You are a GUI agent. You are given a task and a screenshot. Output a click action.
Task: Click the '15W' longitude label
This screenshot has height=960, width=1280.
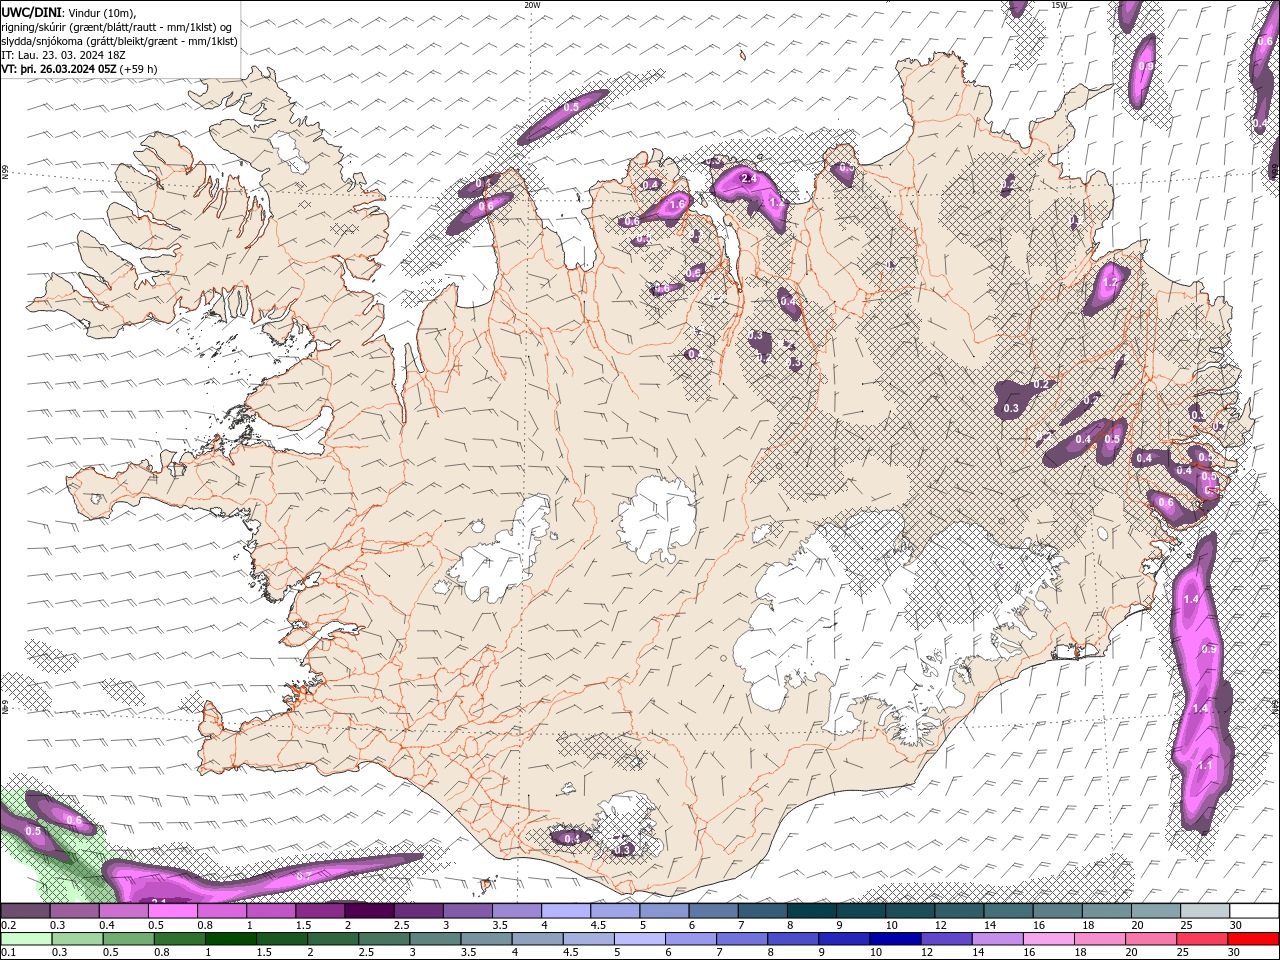pos(1058,5)
